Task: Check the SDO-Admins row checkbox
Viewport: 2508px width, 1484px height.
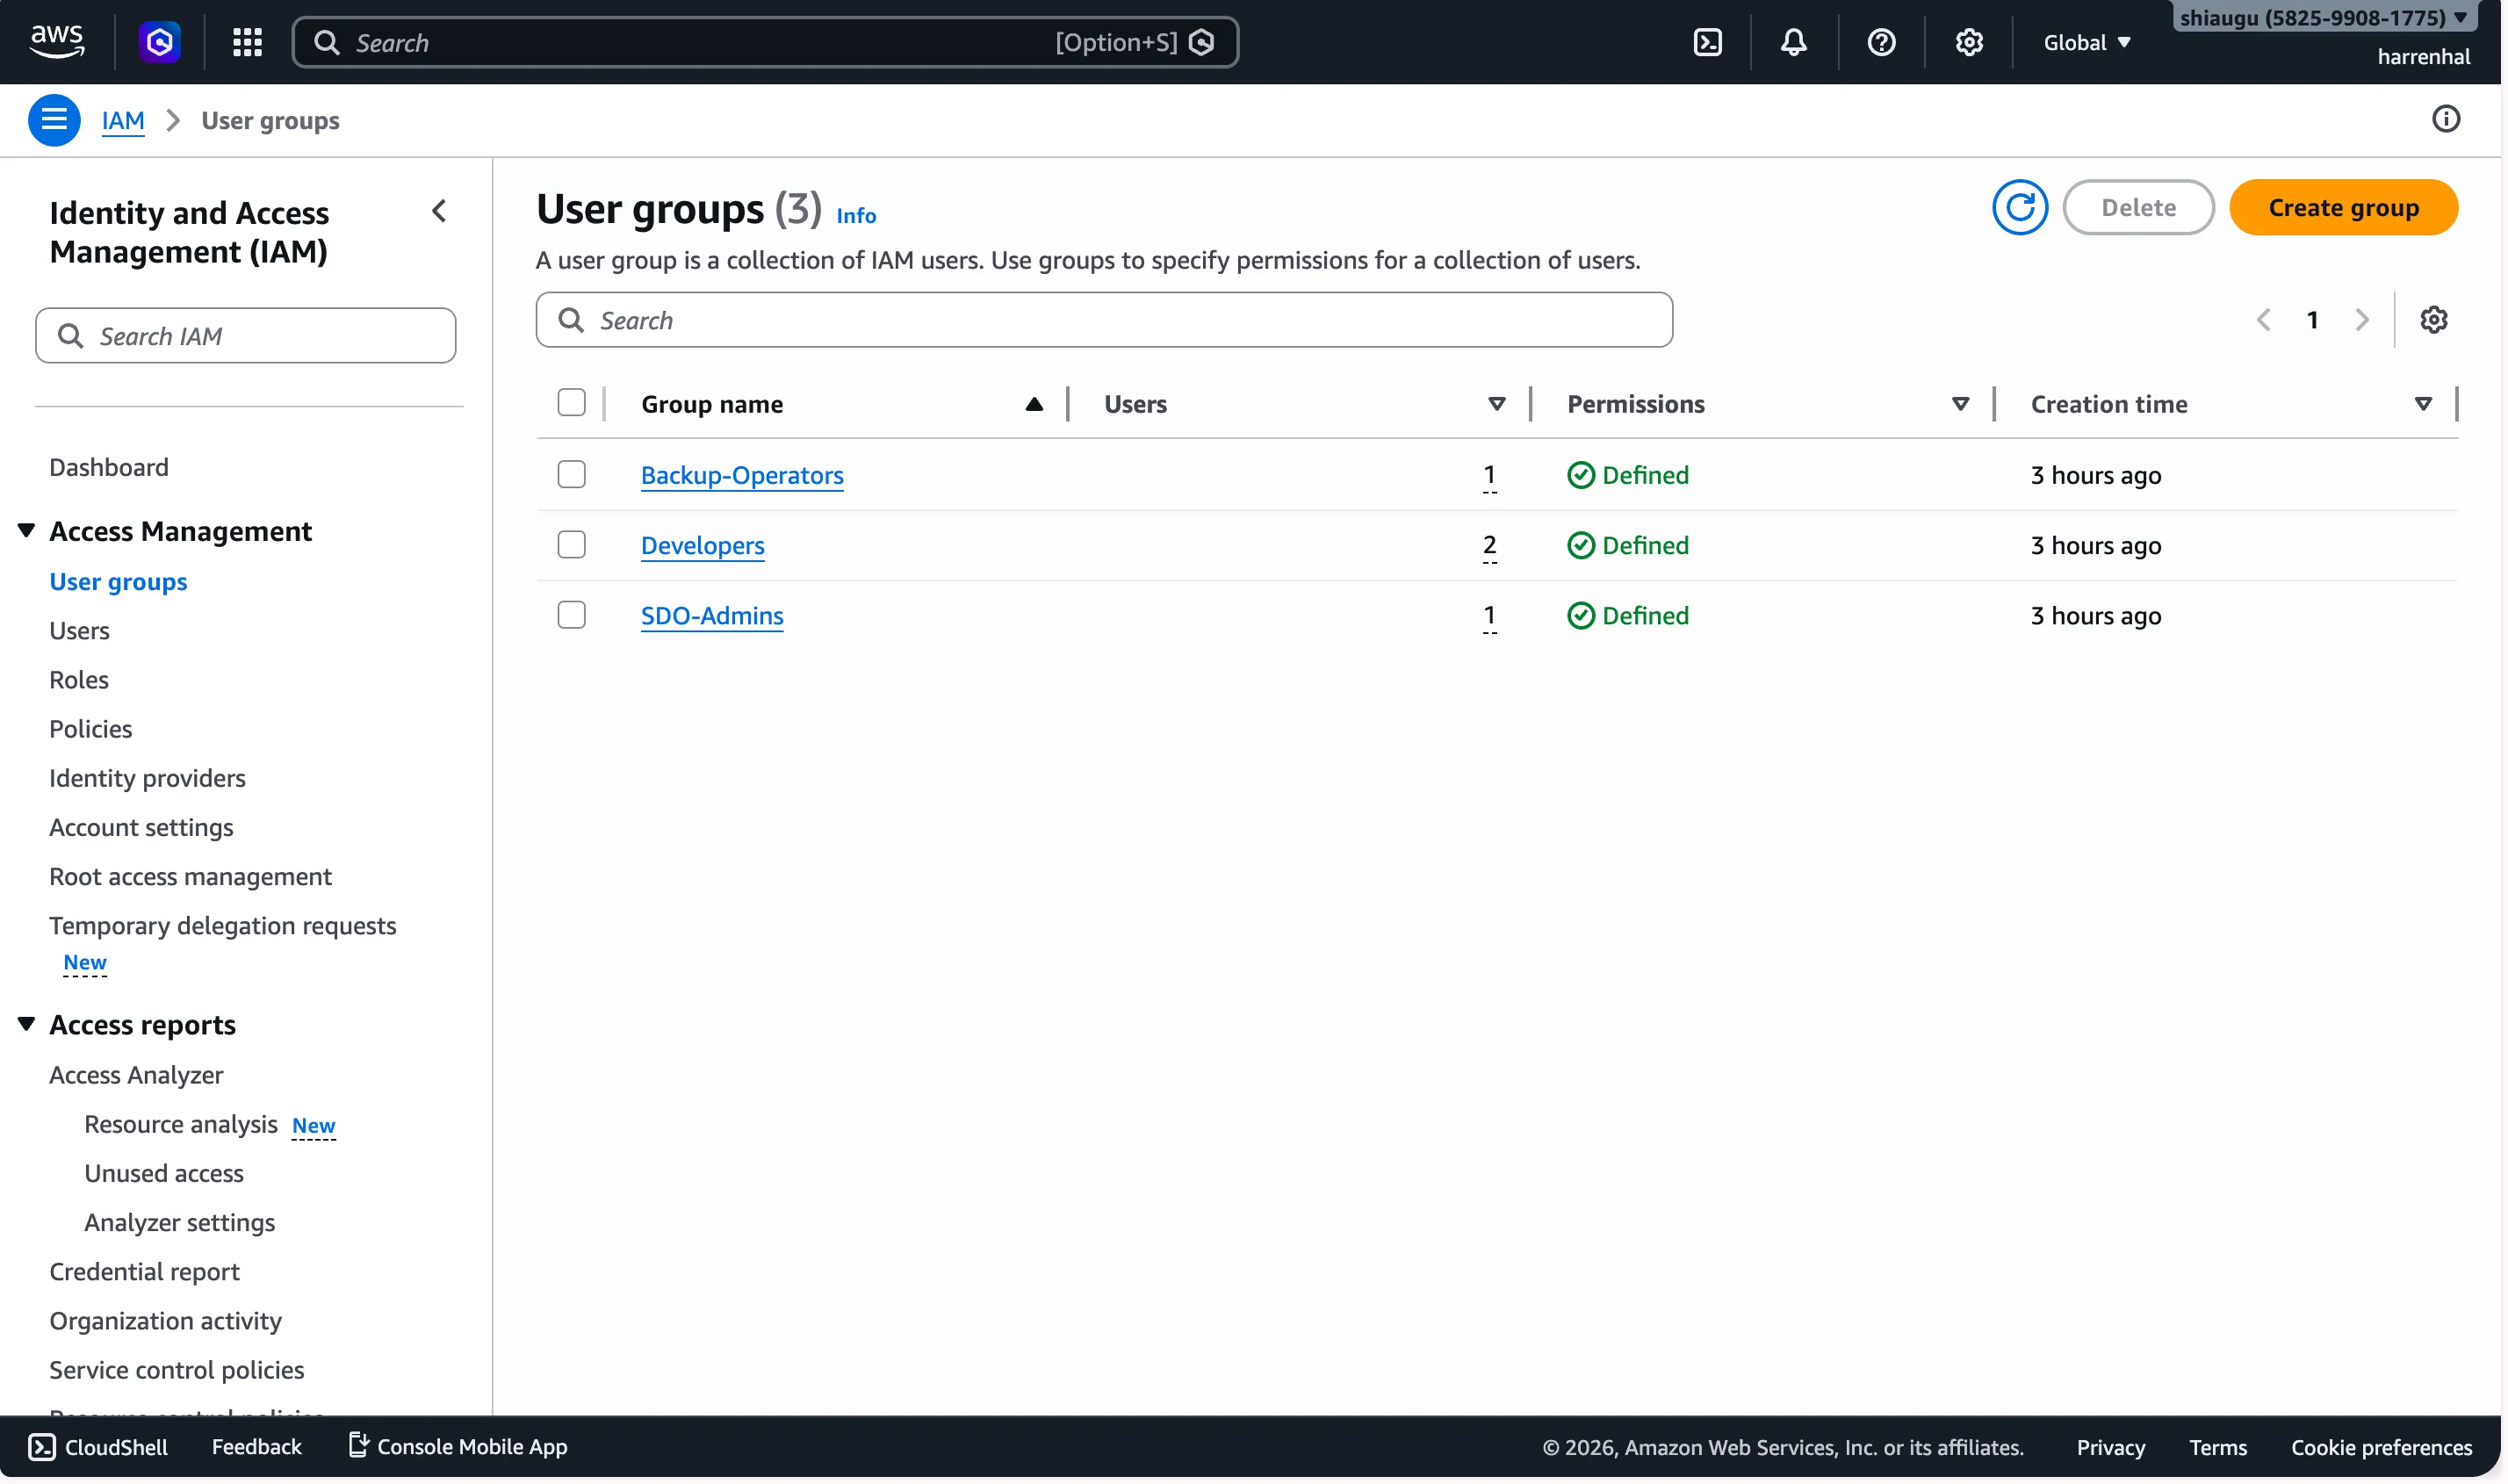Action: (x=571, y=615)
